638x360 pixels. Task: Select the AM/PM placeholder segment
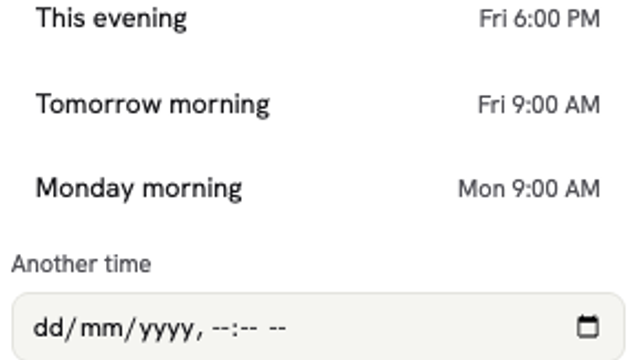point(277,328)
